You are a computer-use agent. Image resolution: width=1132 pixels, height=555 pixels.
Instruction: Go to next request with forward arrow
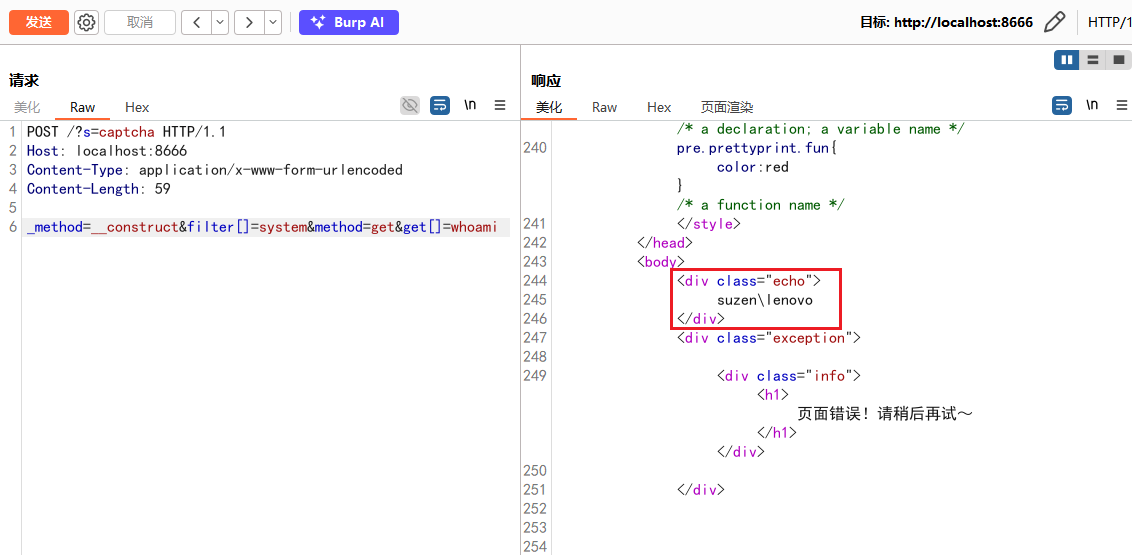[x=249, y=22]
